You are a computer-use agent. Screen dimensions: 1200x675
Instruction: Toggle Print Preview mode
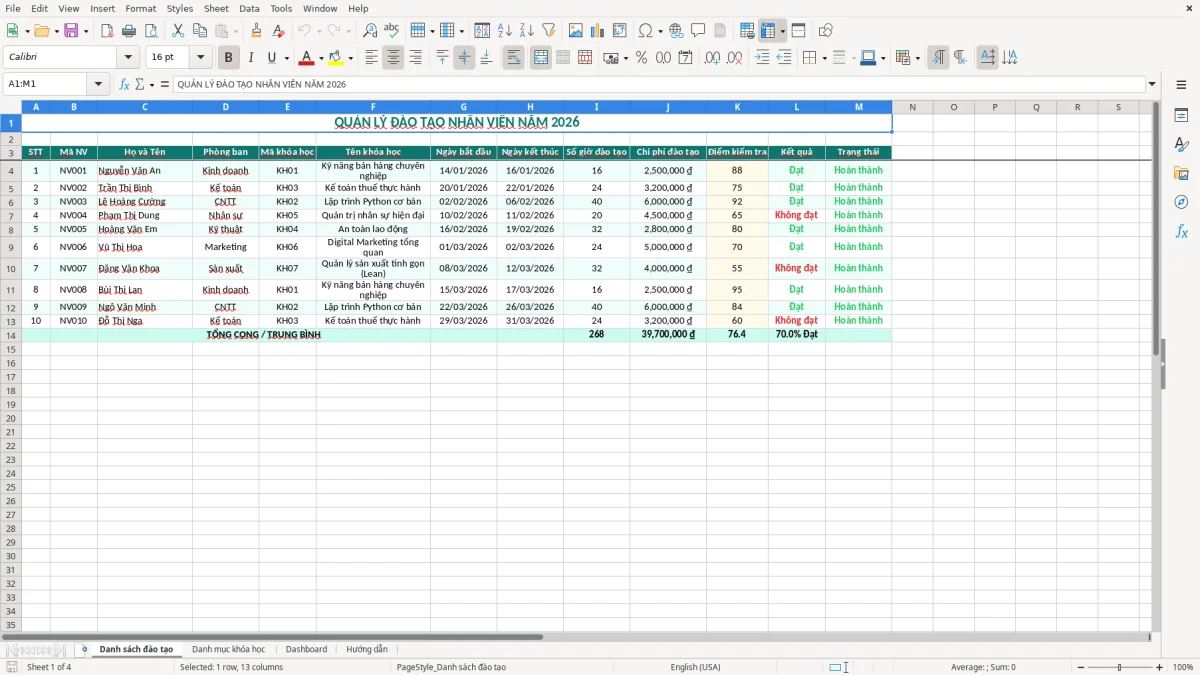pyautogui.click(x=150, y=31)
